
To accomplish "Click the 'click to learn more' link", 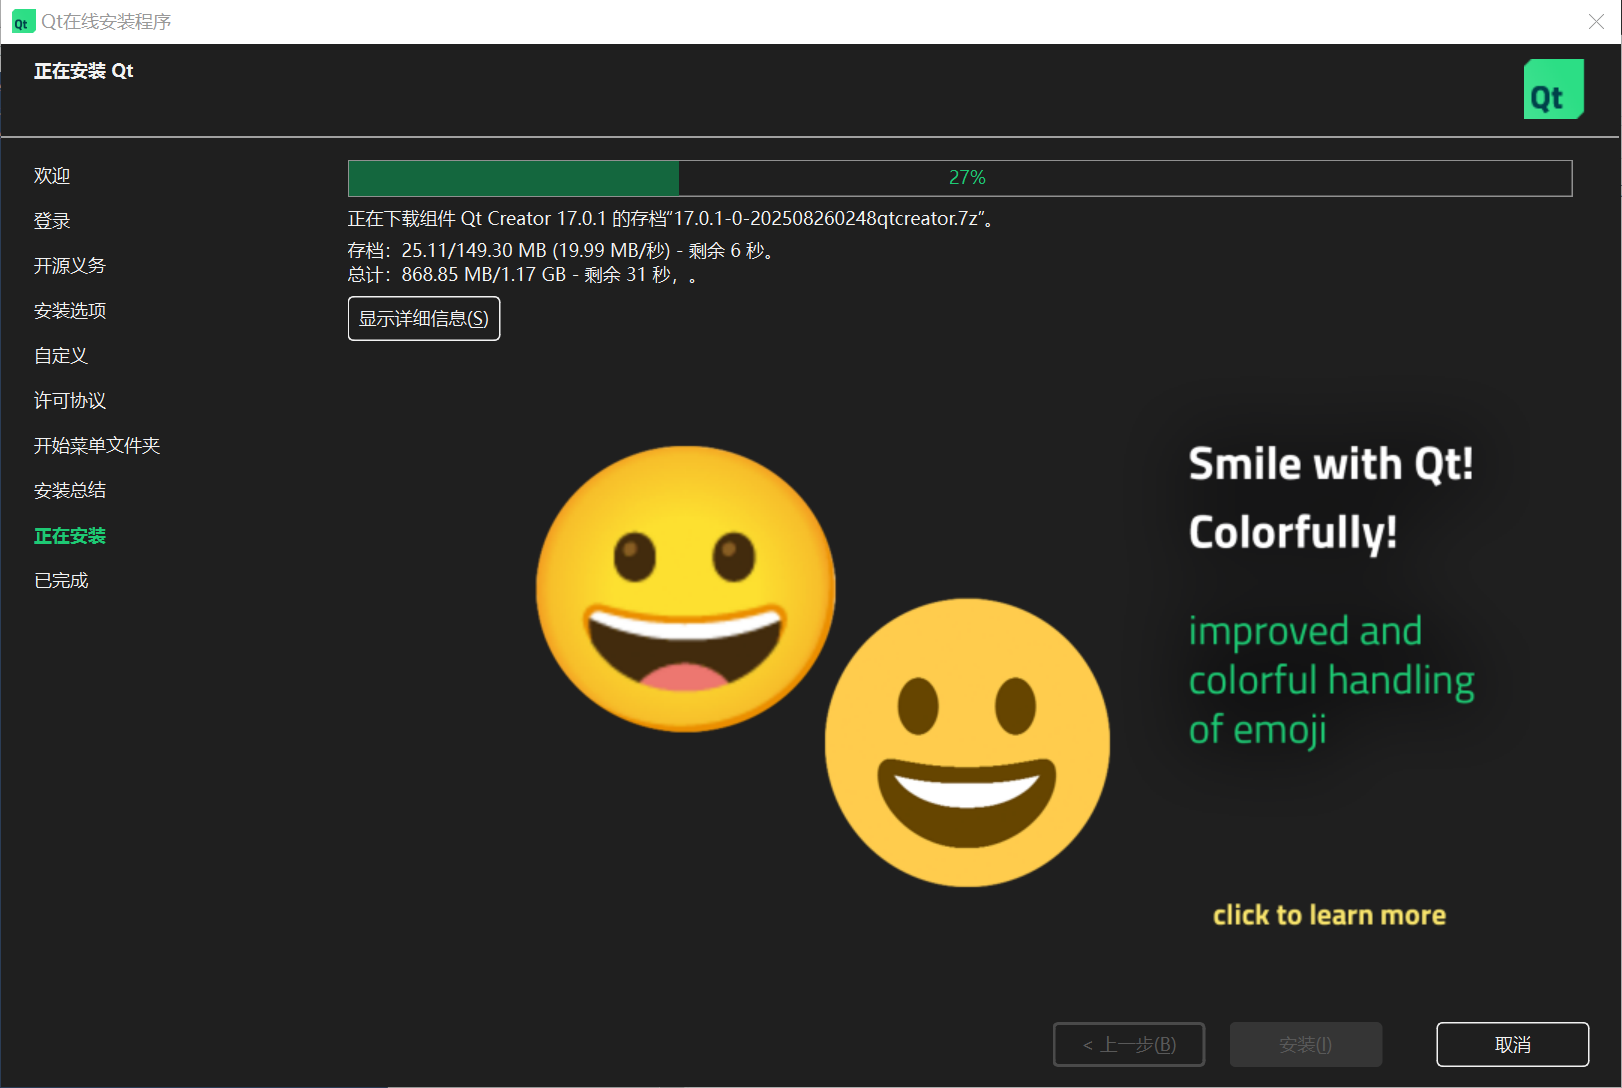I will coord(1329,915).
